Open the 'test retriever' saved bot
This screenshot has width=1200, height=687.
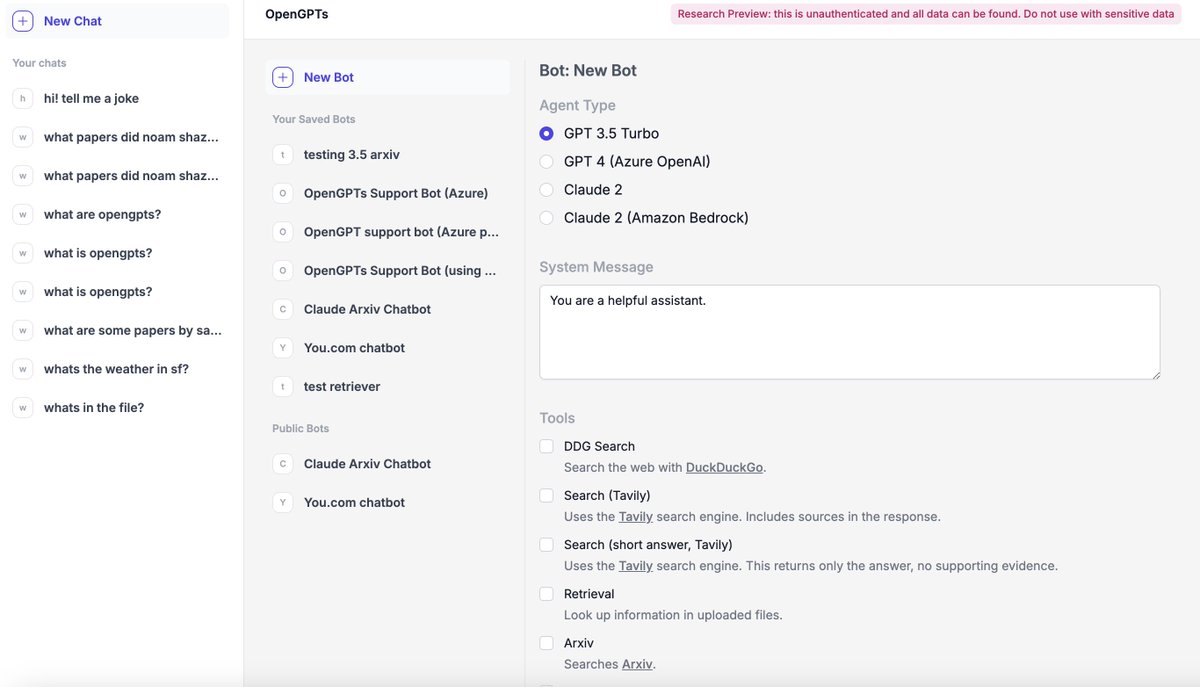click(341, 386)
